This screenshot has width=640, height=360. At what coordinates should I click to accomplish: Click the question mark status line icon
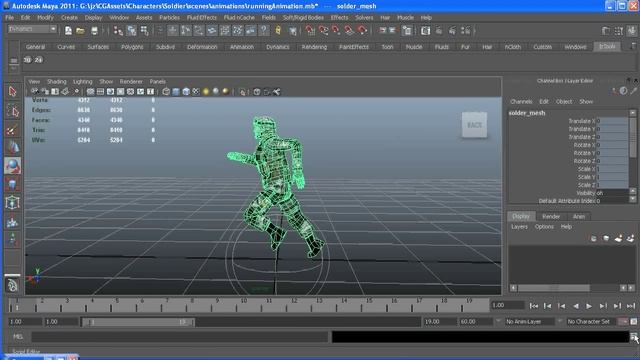coord(264,31)
